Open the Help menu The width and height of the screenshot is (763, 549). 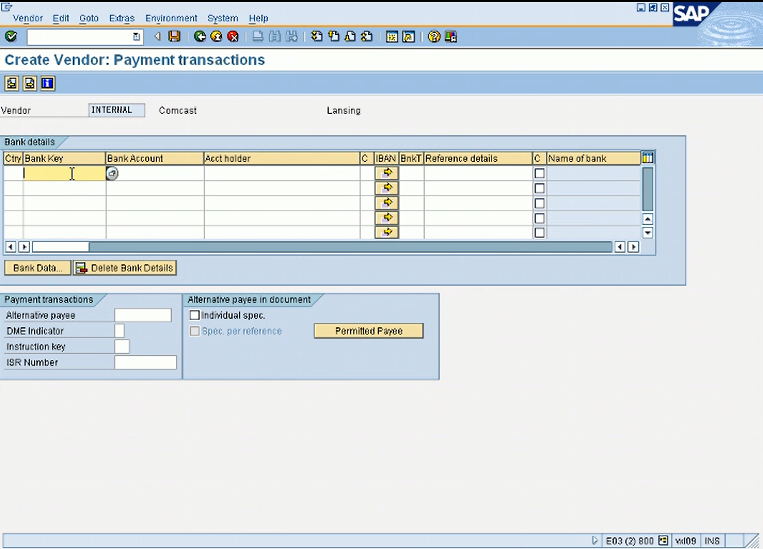[x=258, y=18]
